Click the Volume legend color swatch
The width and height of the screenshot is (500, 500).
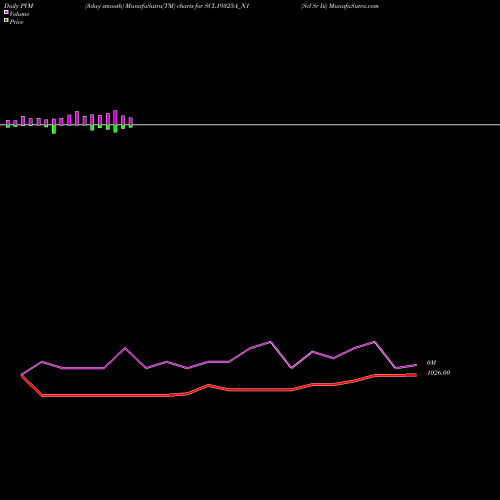click(6, 12)
